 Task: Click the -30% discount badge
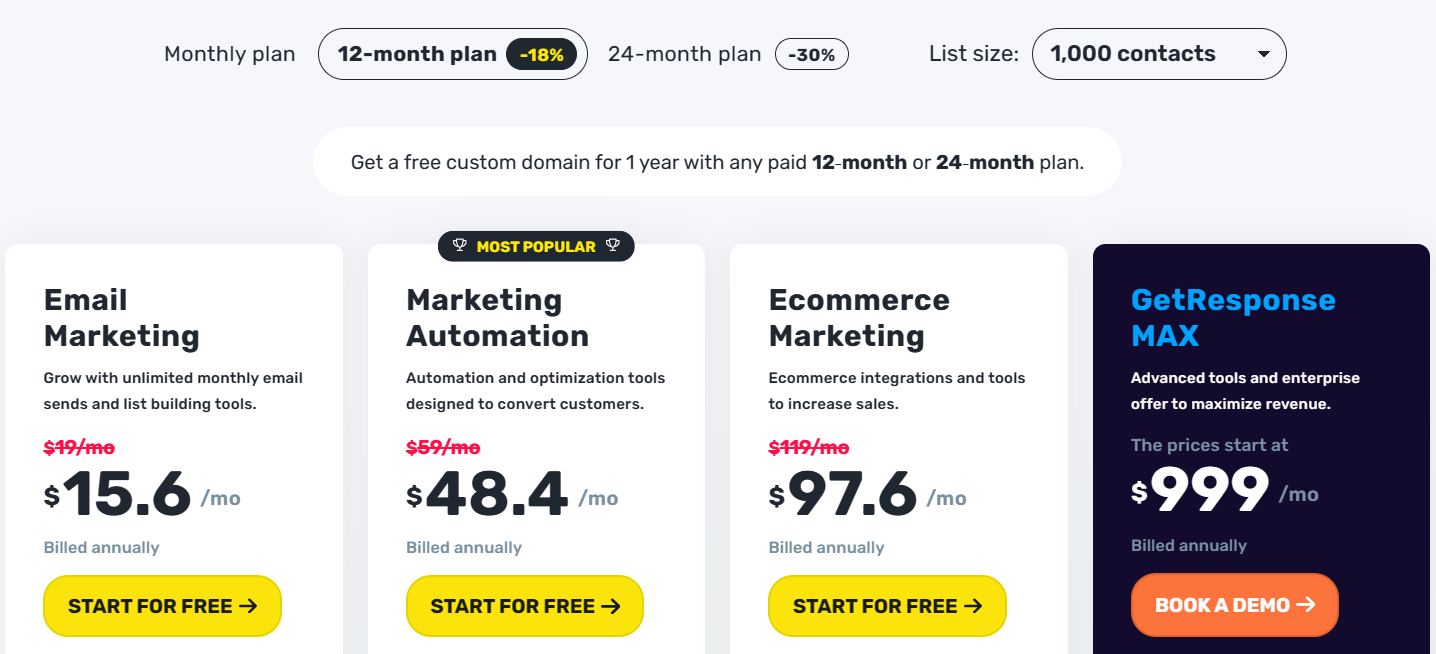811,53
